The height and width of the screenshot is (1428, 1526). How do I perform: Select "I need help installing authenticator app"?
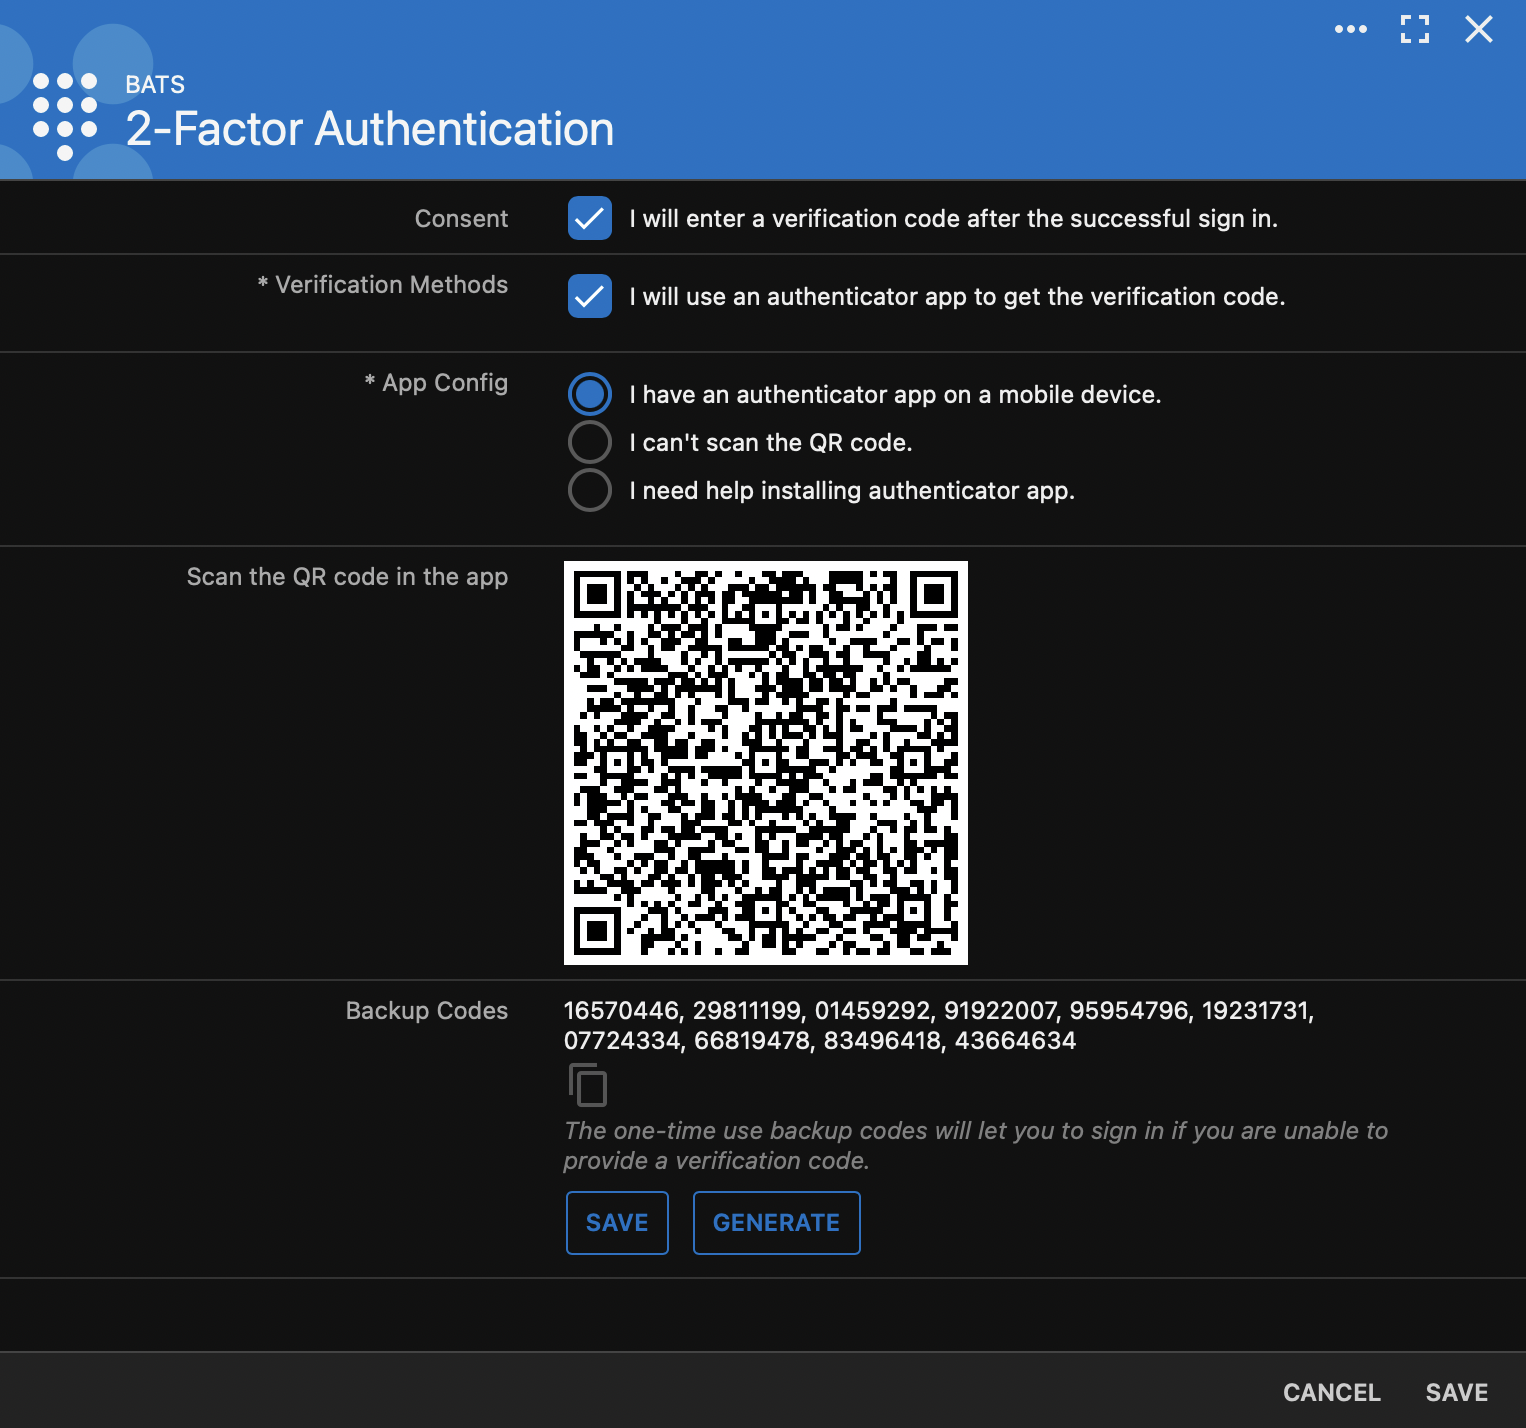(589, 490)
